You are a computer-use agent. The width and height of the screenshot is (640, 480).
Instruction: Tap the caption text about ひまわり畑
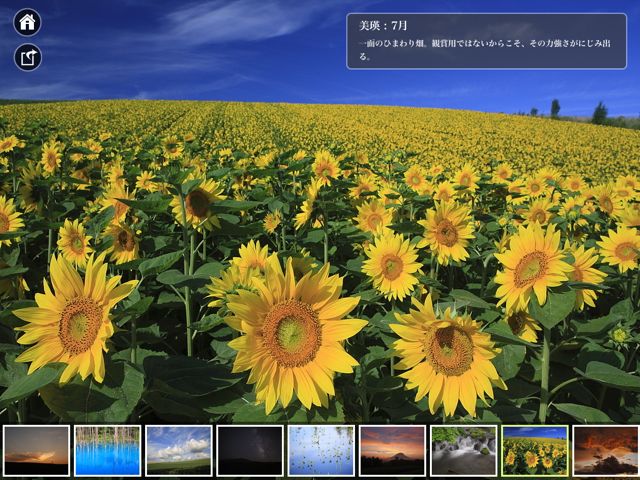pos(485,50)
